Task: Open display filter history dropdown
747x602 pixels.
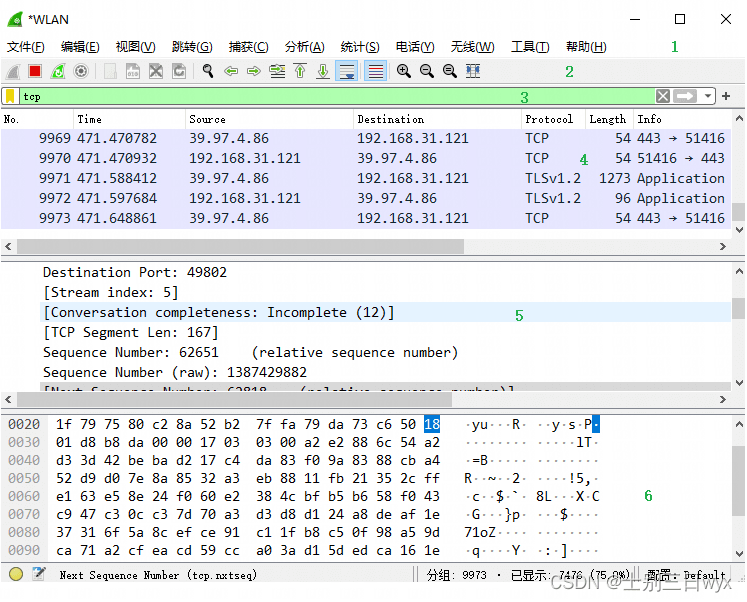Action: [708, 96]
